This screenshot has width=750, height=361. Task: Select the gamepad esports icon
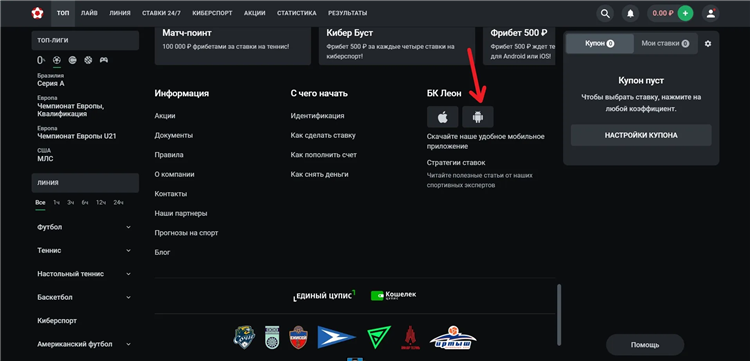click(x=104, y=60)
